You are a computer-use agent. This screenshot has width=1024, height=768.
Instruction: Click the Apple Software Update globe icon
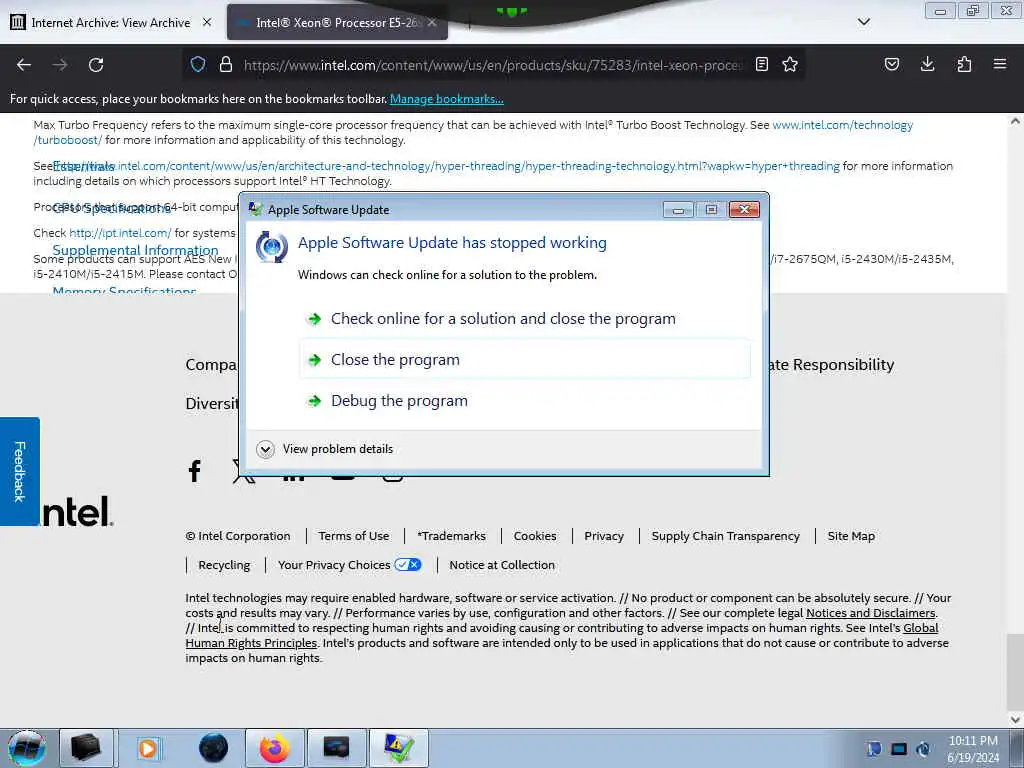[272, 247]
